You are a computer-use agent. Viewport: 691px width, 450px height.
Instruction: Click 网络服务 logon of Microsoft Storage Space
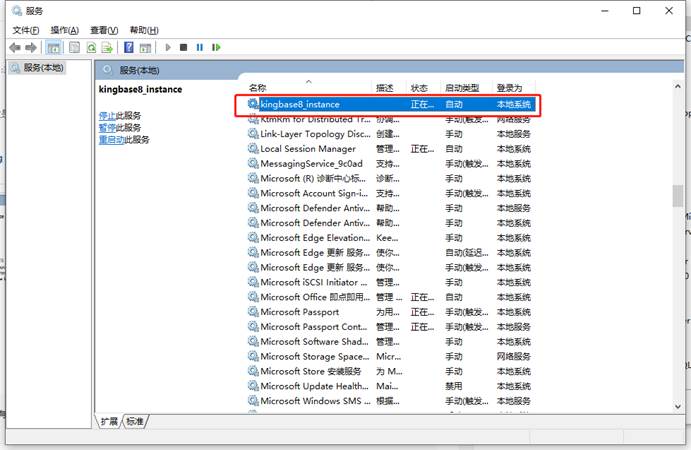[513, 356]
